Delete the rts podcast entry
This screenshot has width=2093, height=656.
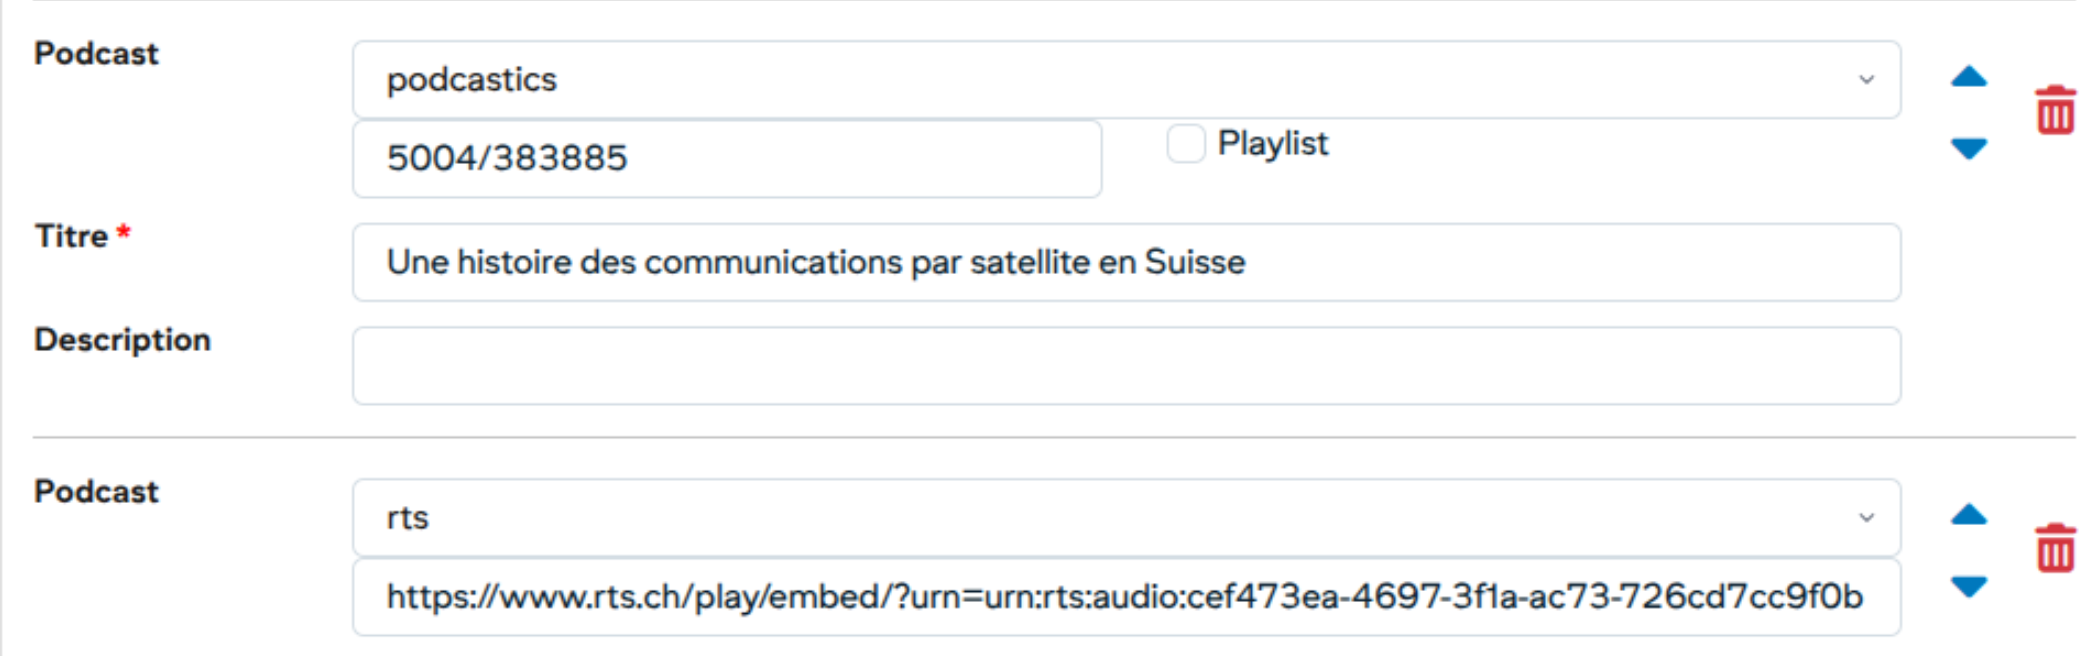(2054, 548)
